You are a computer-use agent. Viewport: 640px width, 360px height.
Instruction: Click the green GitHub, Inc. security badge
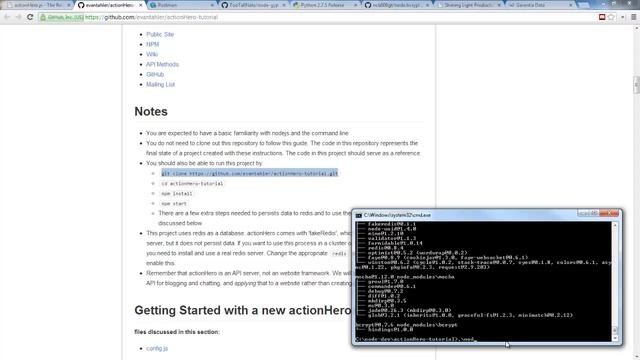pos(62,17)
